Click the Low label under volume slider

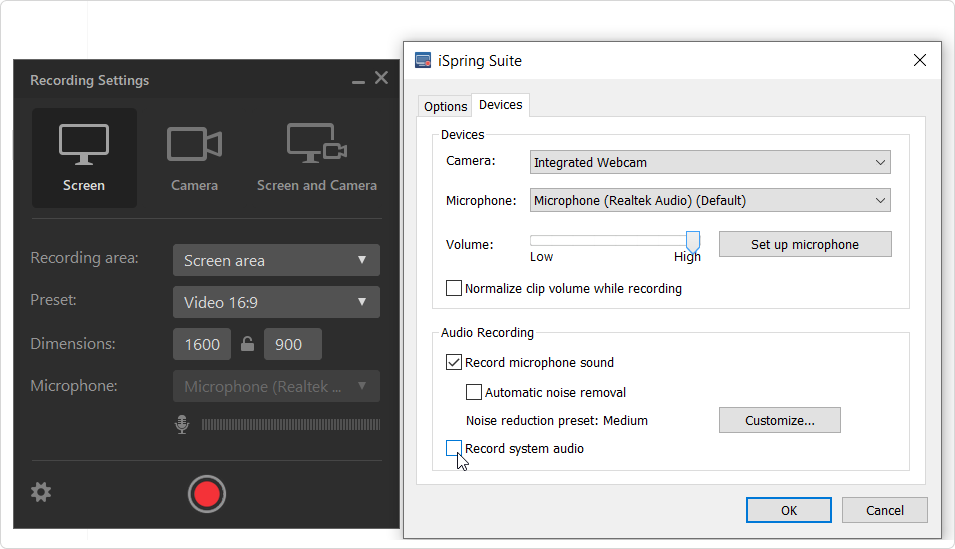click(541, 257)
